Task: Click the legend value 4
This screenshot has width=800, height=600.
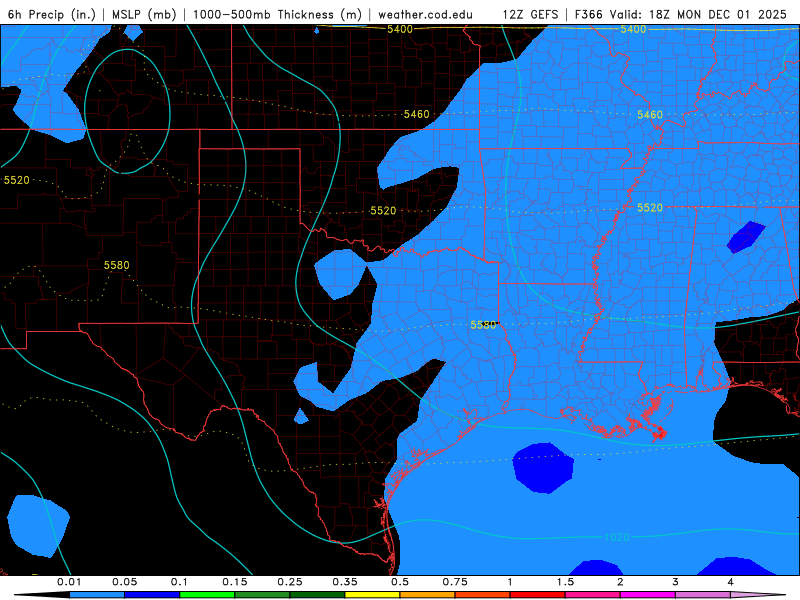Action: [x=731, y=582]
